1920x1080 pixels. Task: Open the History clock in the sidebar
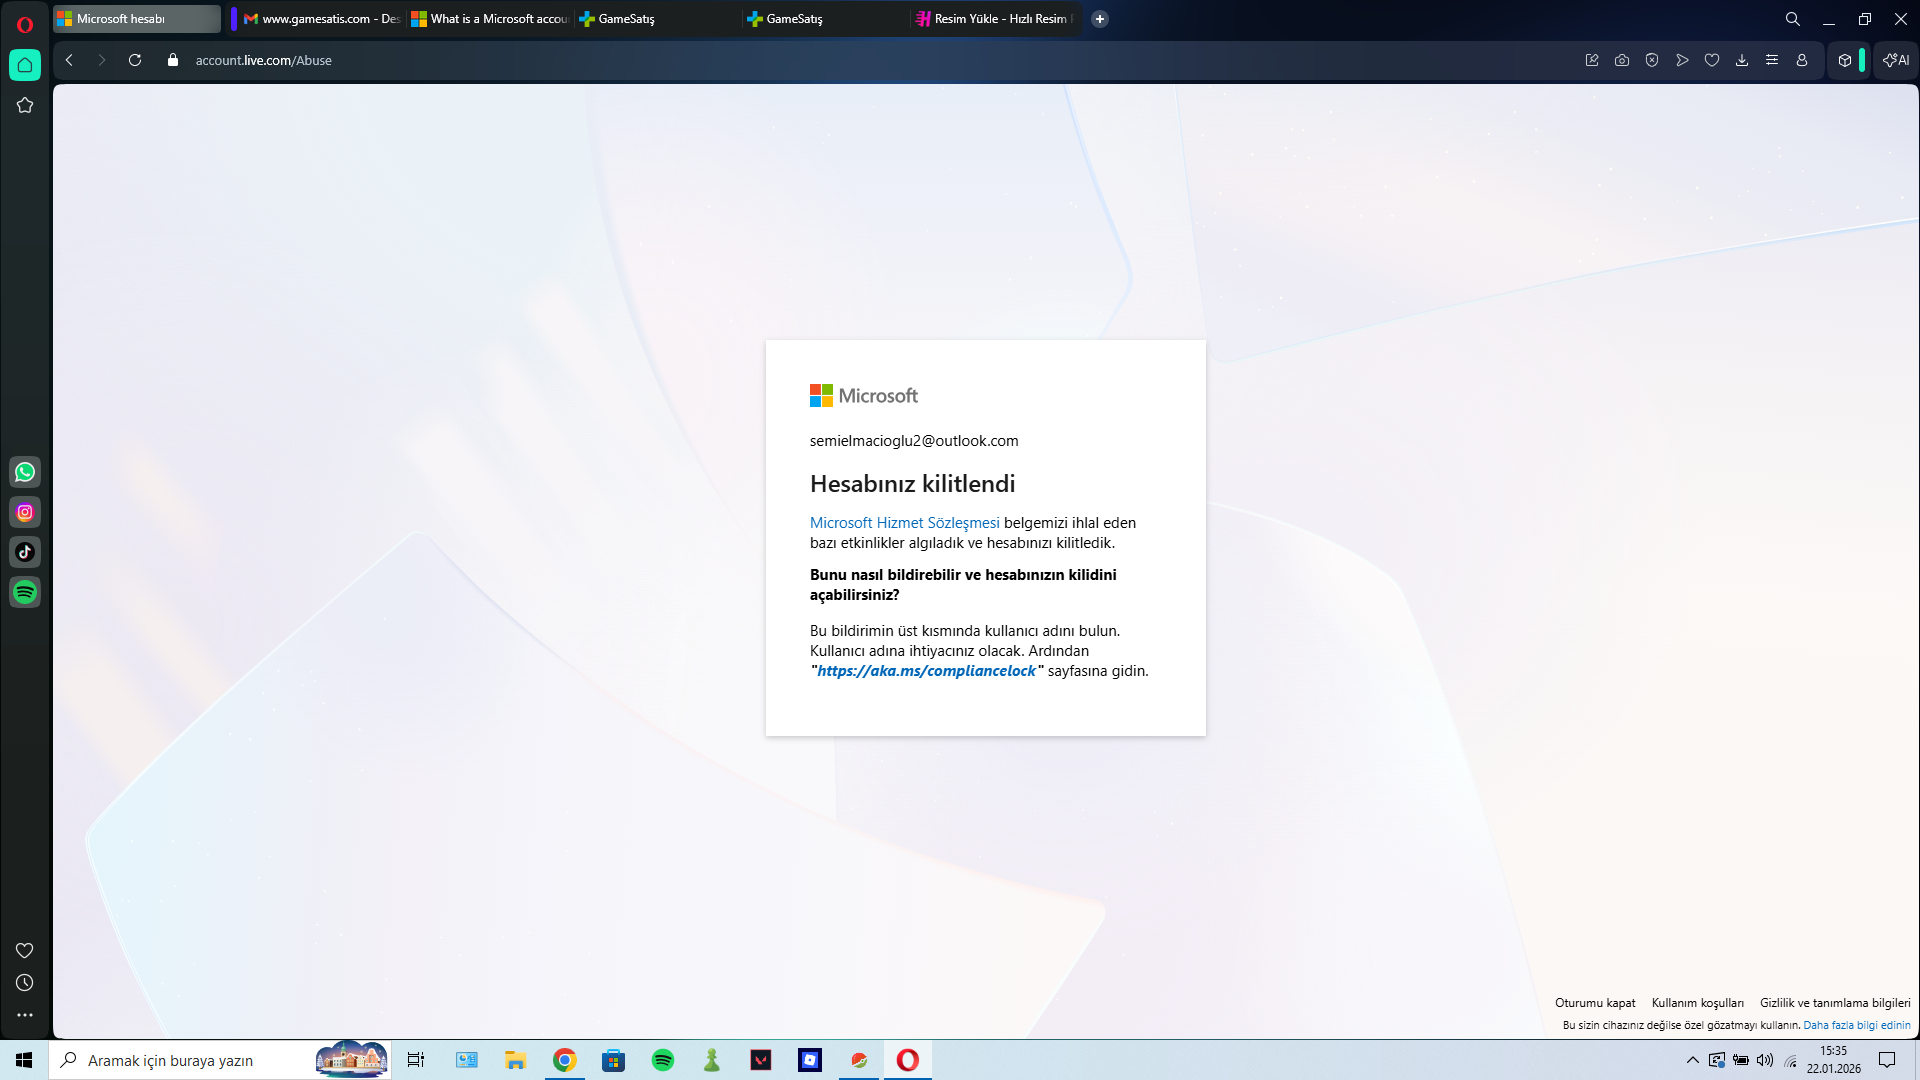coord(25,983)
